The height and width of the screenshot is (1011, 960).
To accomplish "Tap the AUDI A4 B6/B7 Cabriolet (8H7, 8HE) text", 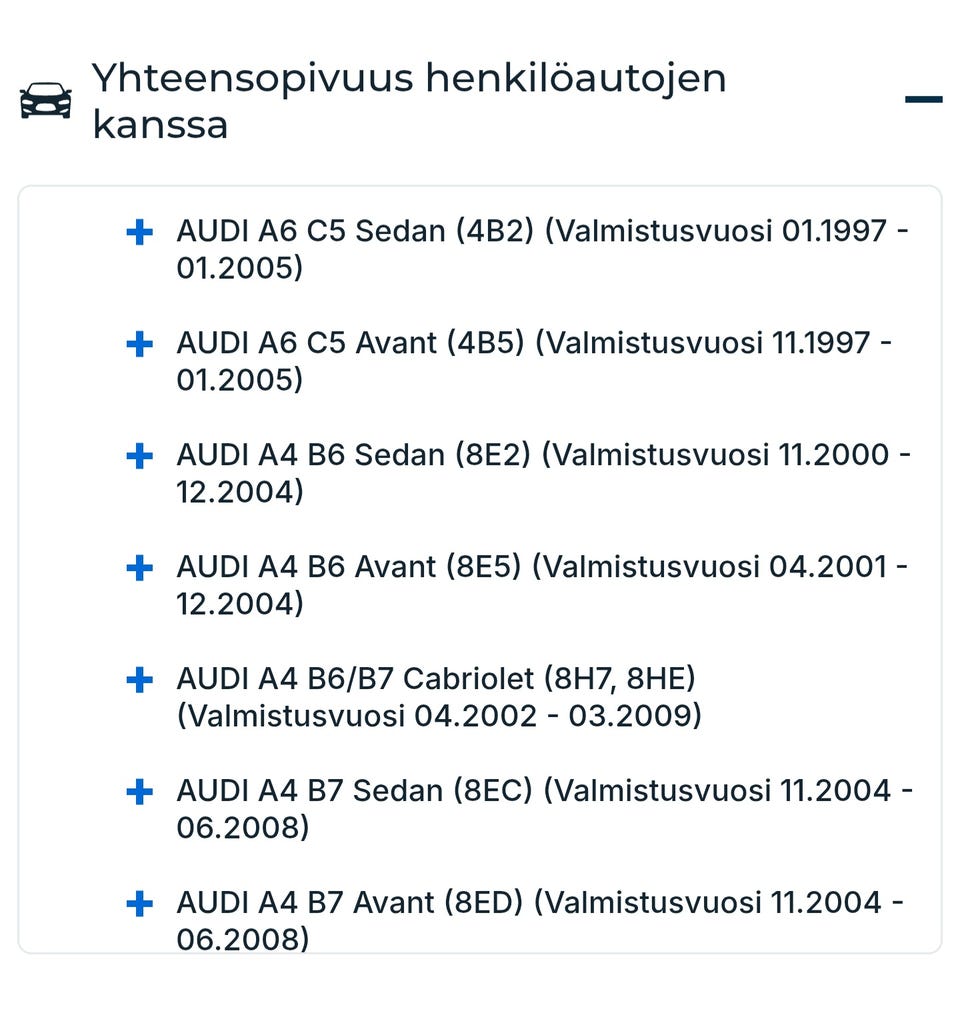I will tap(435, 680).
